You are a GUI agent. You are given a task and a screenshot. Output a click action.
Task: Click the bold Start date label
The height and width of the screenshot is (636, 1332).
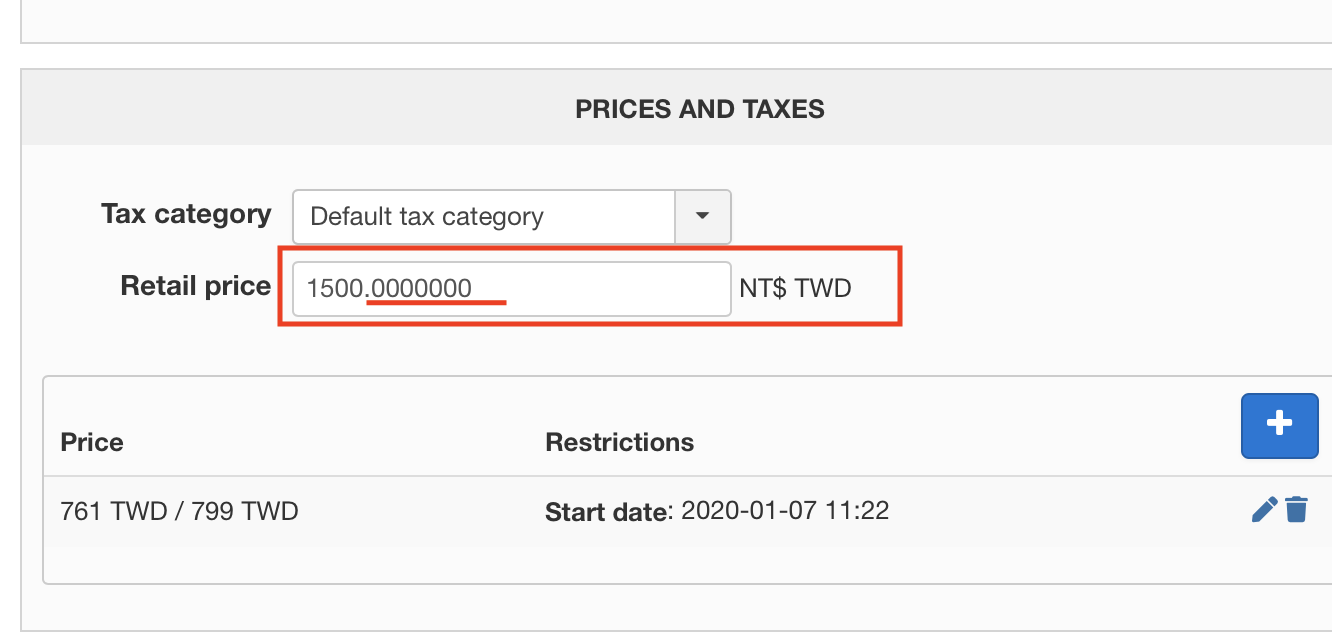[605, 513]
